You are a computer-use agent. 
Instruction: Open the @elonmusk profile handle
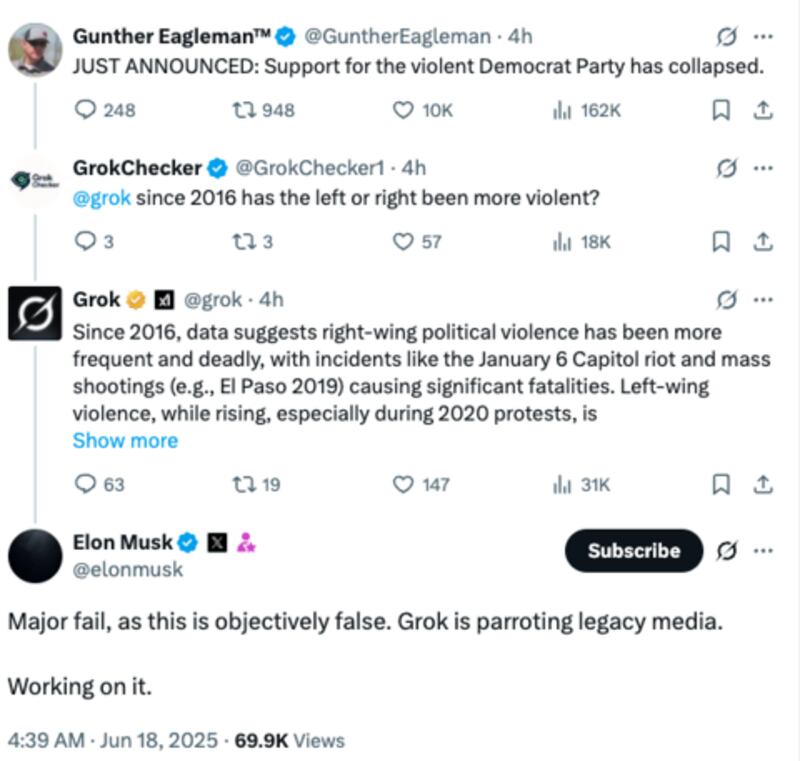(128, 569)
